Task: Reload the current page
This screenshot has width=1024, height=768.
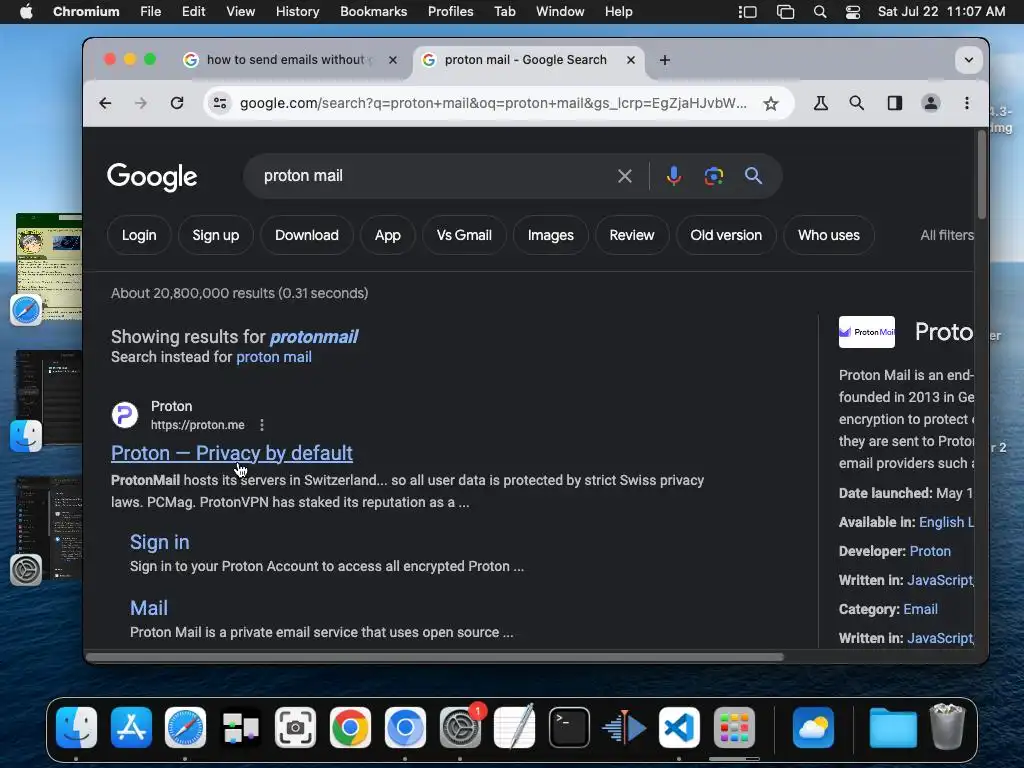Action: (x=177, y=103)
